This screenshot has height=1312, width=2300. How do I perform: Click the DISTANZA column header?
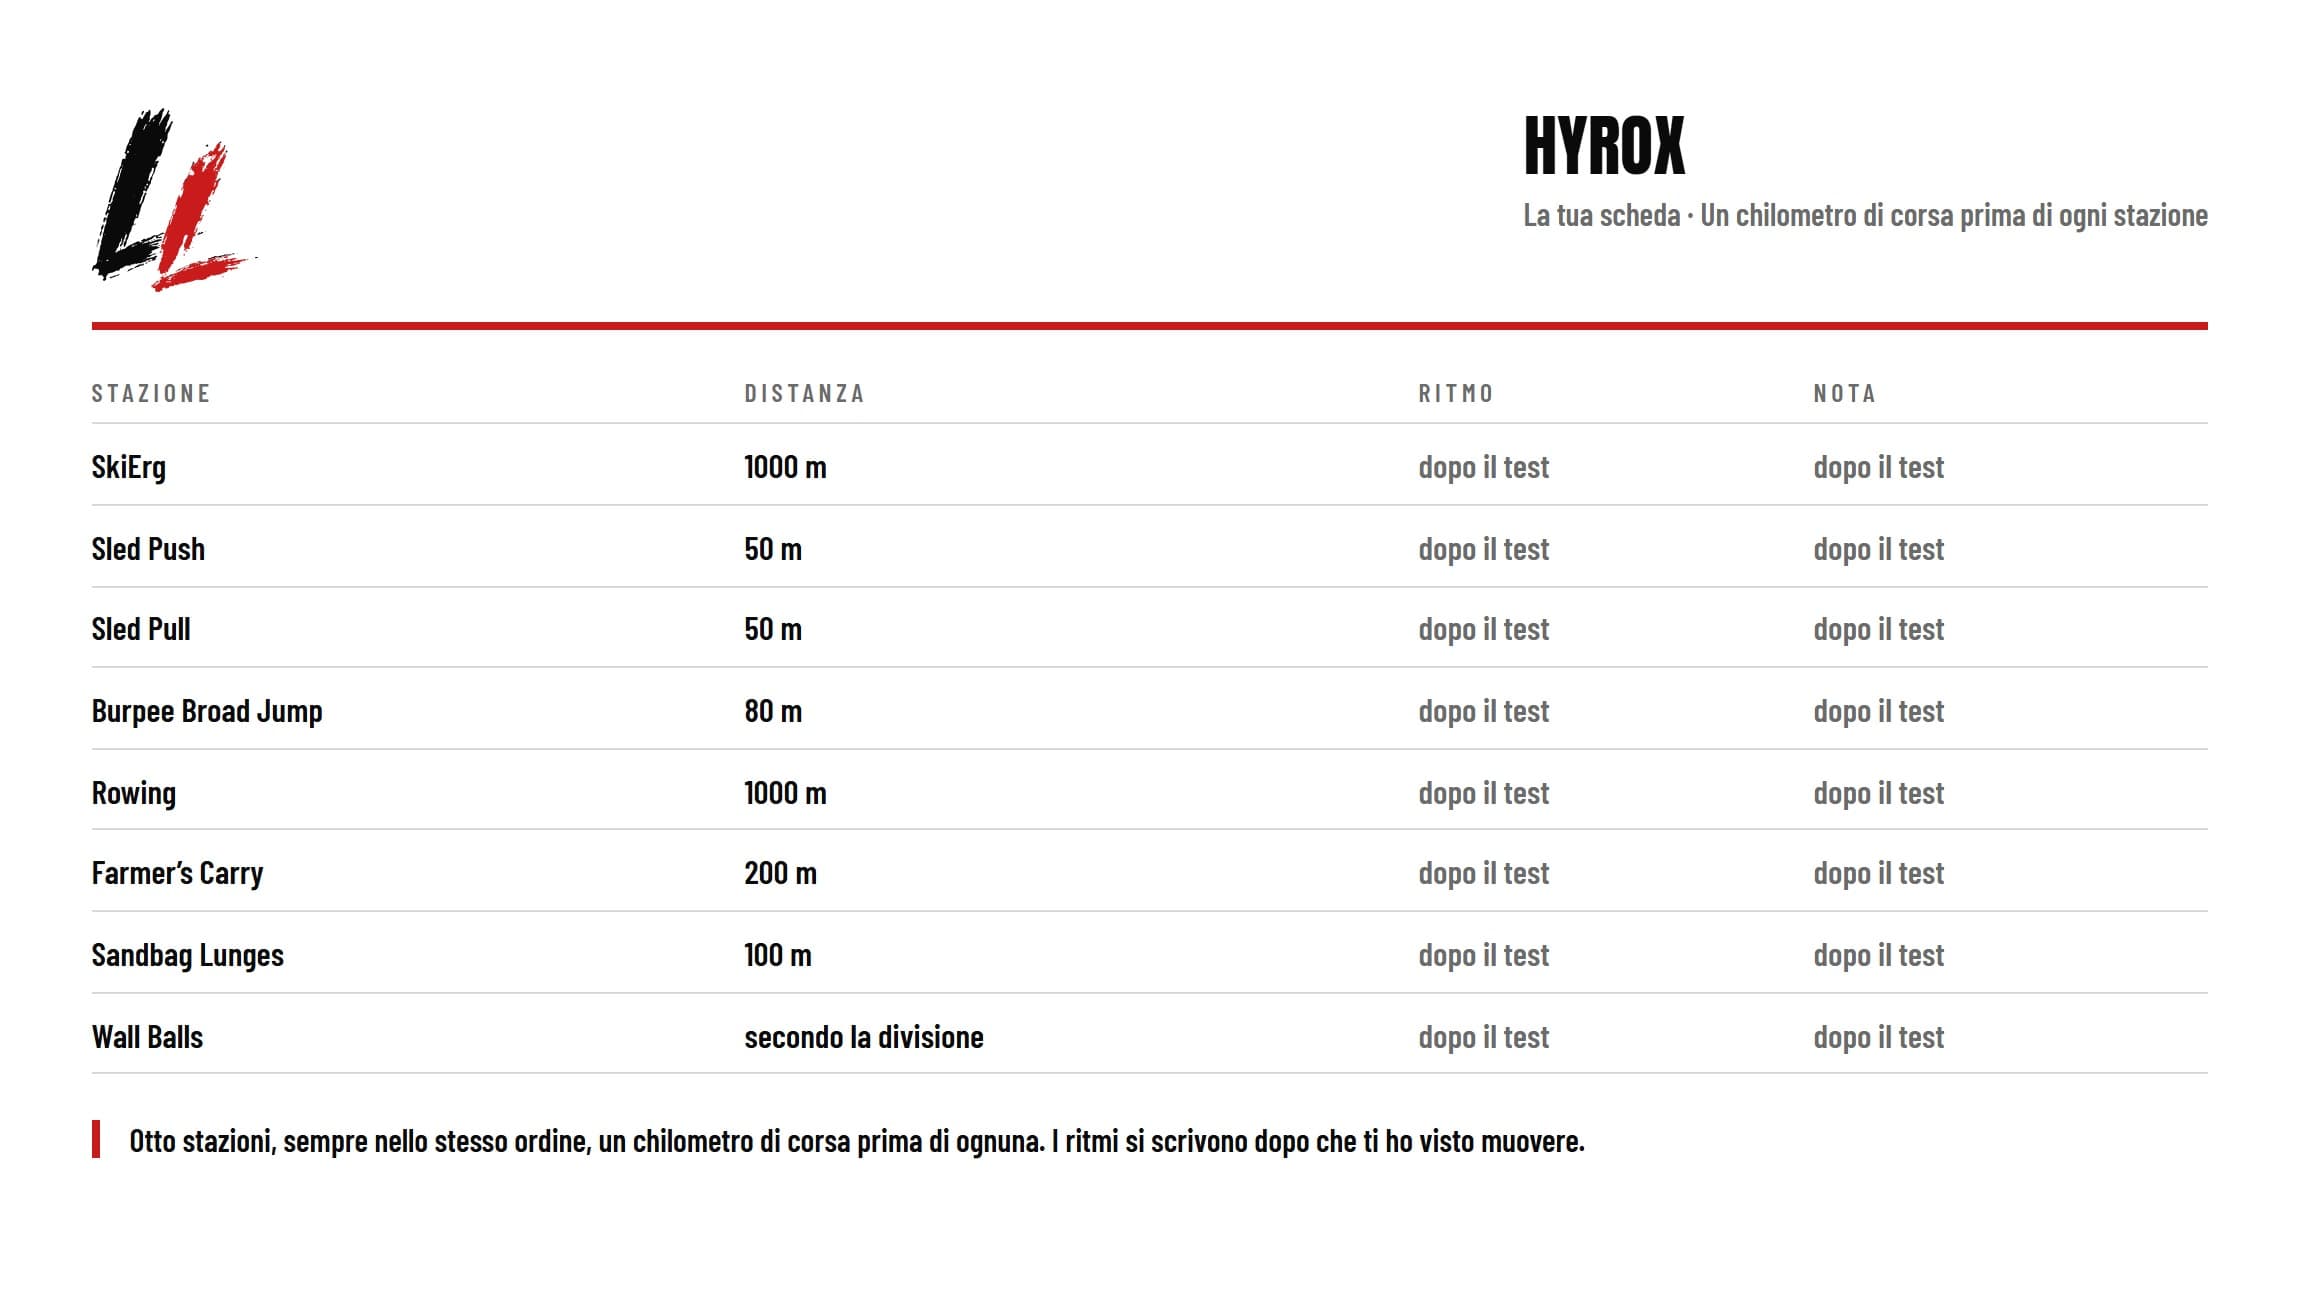click(x=804, y=393)
